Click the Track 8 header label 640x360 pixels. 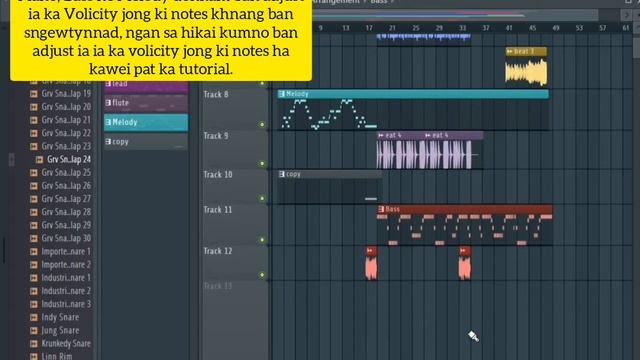point(216,95)
